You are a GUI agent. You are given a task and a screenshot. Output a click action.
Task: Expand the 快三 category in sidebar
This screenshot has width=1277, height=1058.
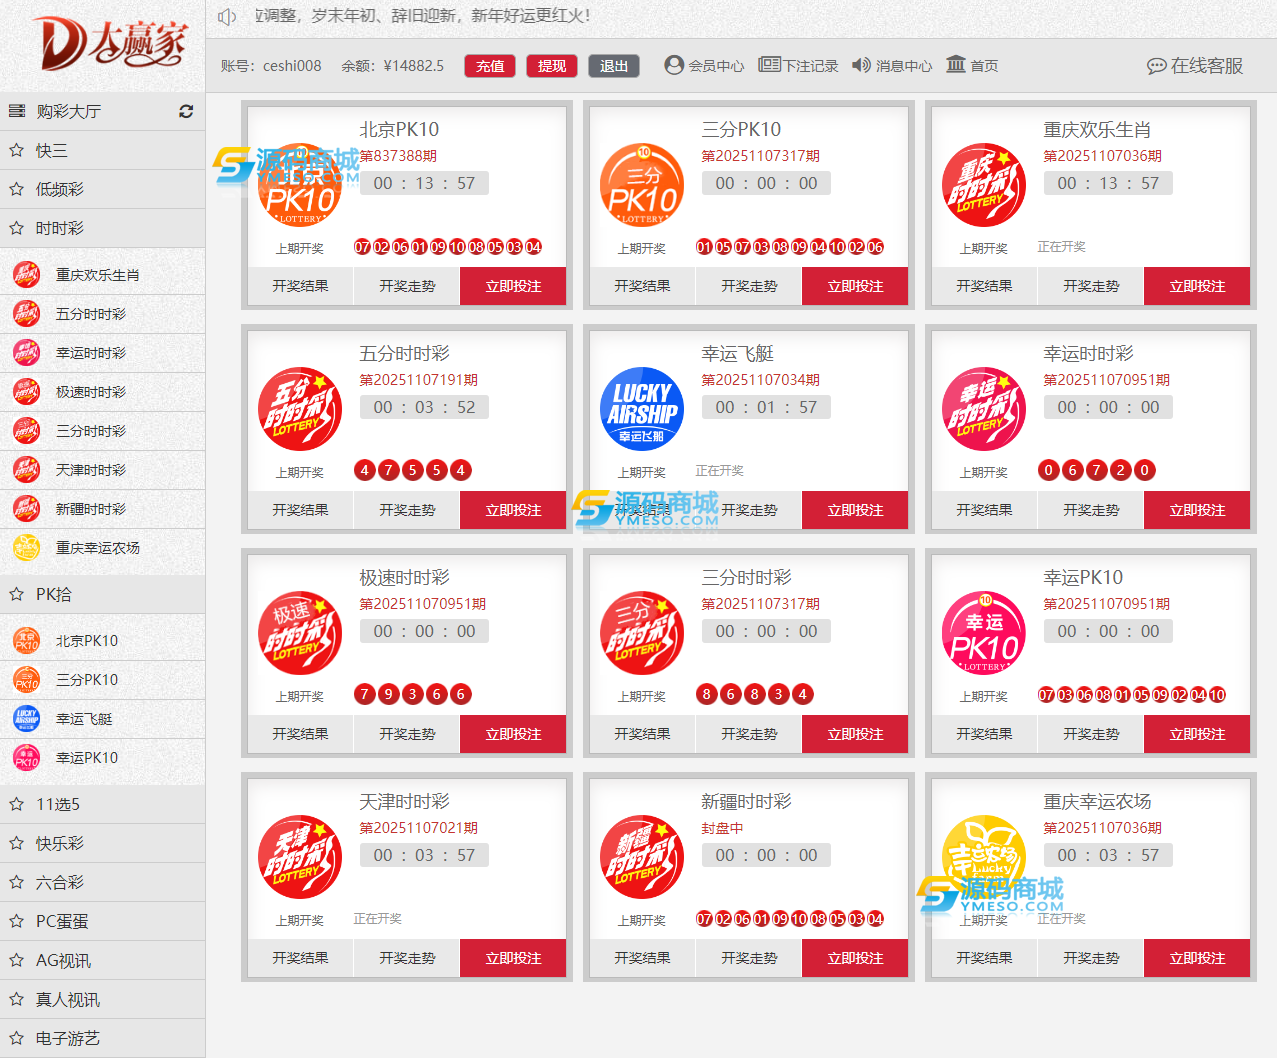[x=52, y=150]
